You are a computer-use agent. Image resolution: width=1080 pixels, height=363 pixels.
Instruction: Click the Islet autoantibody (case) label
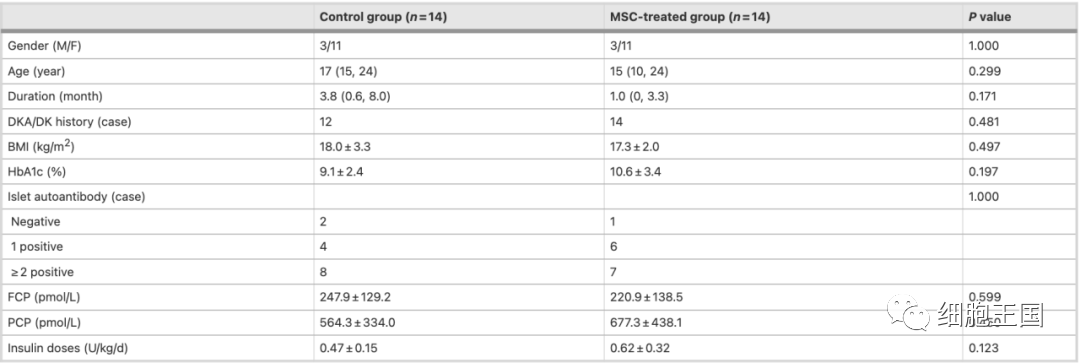click(76, 197)
